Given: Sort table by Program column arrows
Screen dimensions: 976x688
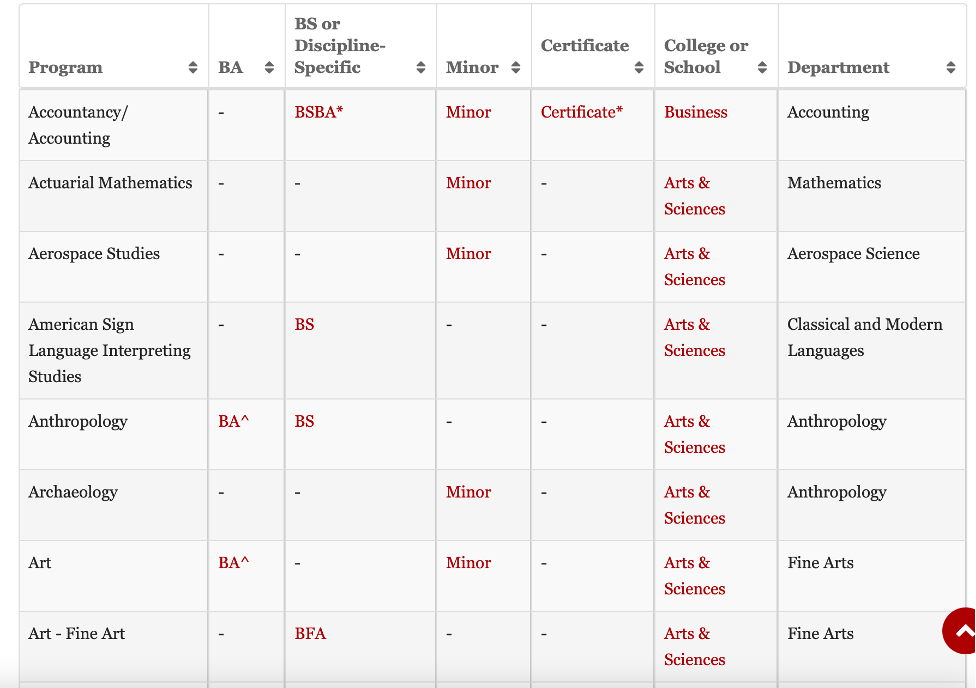Looking at the screenshot, I should (193, 68).
